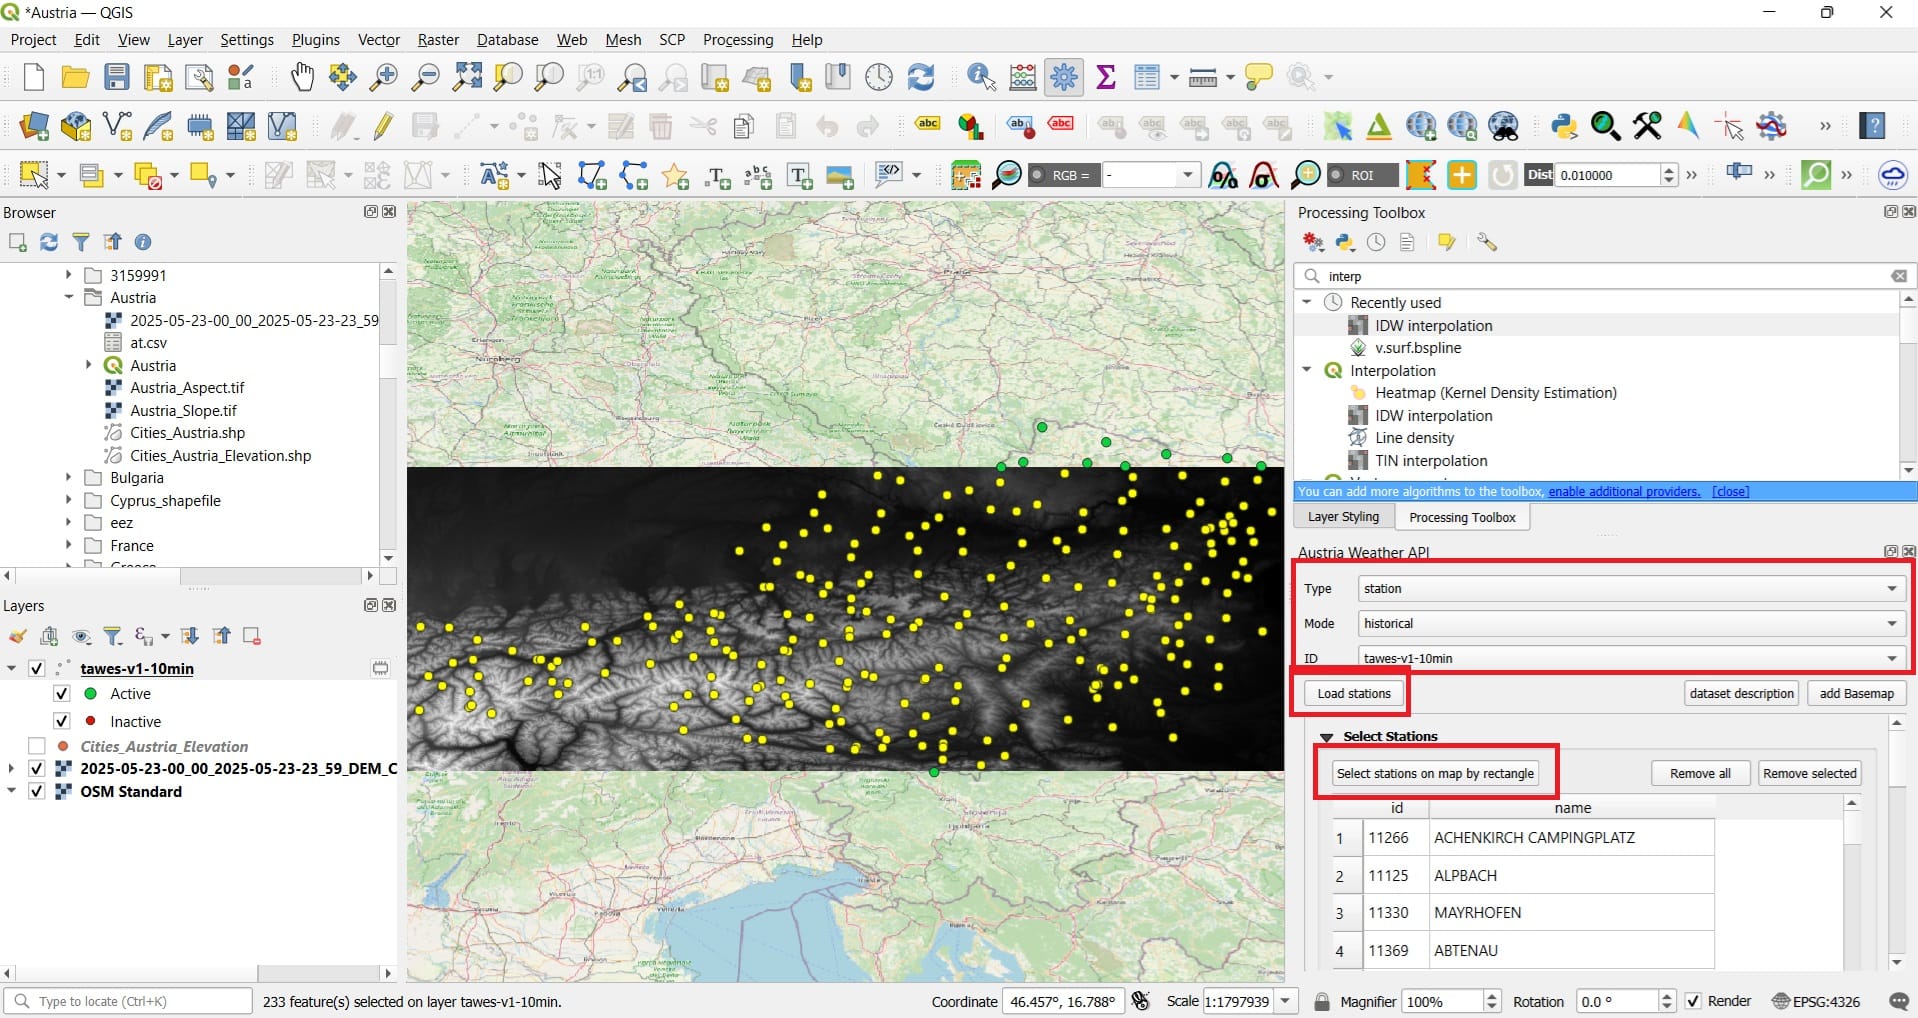1918x1018 pixels.
Task: Open the Processing menu
Action: (x=738, y=40)
